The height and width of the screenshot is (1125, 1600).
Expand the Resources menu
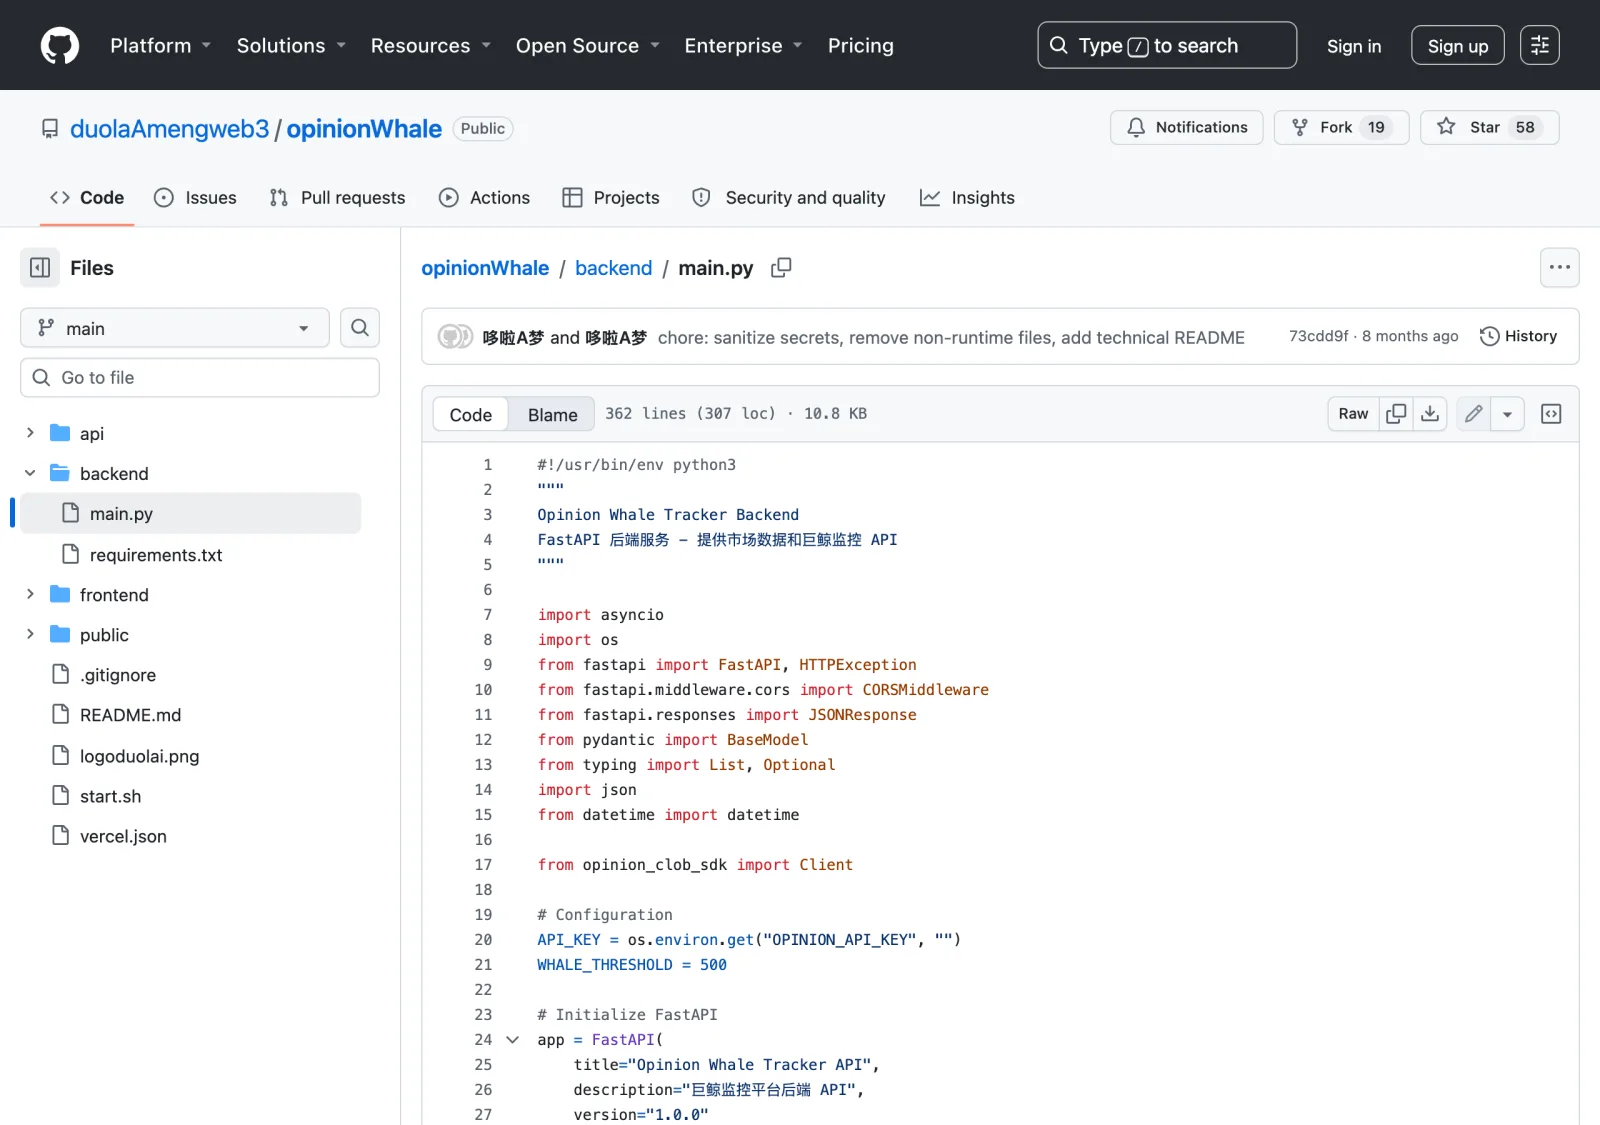430,45
